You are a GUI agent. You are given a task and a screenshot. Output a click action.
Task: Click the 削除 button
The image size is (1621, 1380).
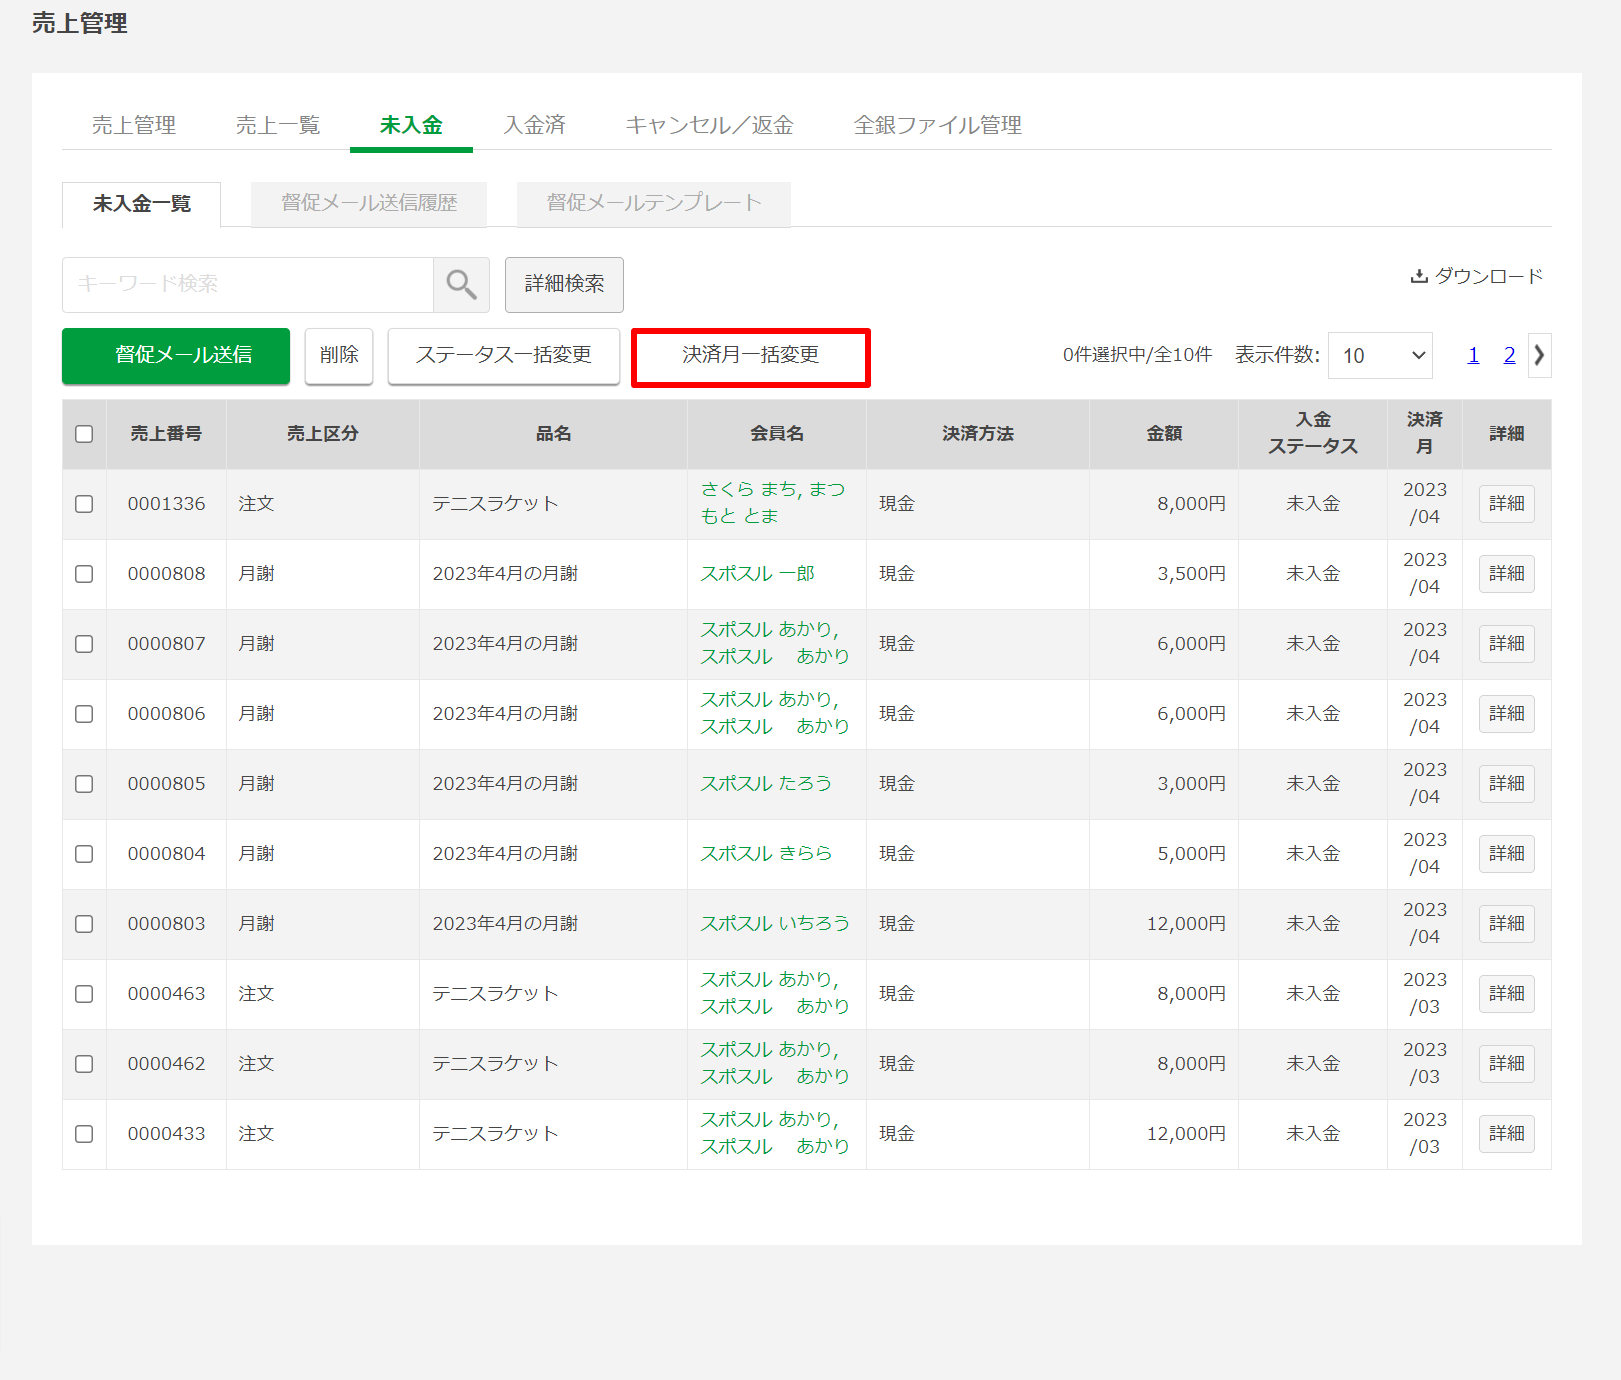pos(339,356)
